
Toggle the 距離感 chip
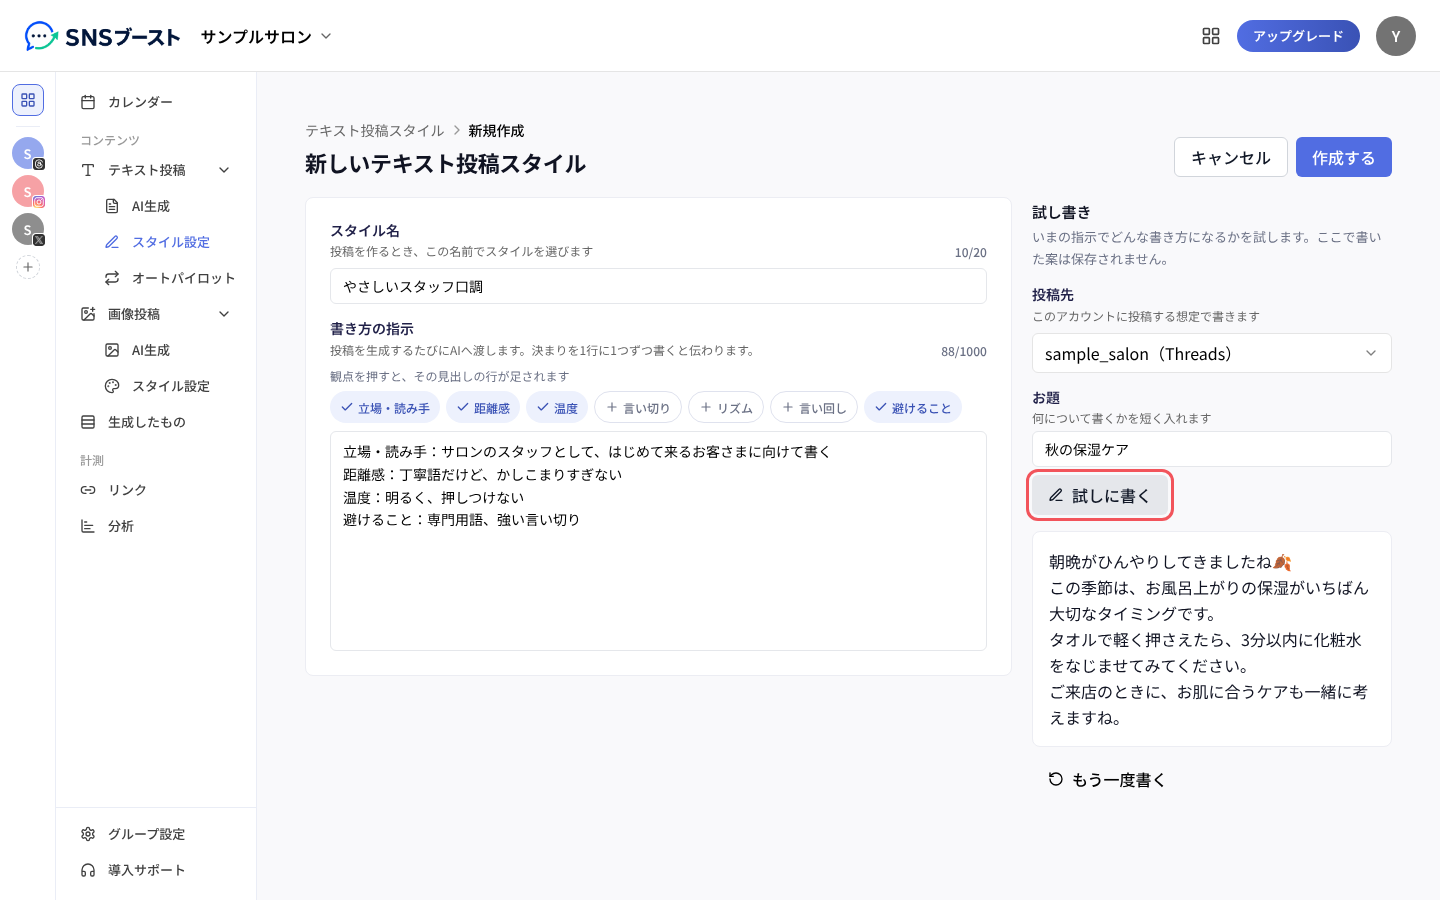pos(483,408)
